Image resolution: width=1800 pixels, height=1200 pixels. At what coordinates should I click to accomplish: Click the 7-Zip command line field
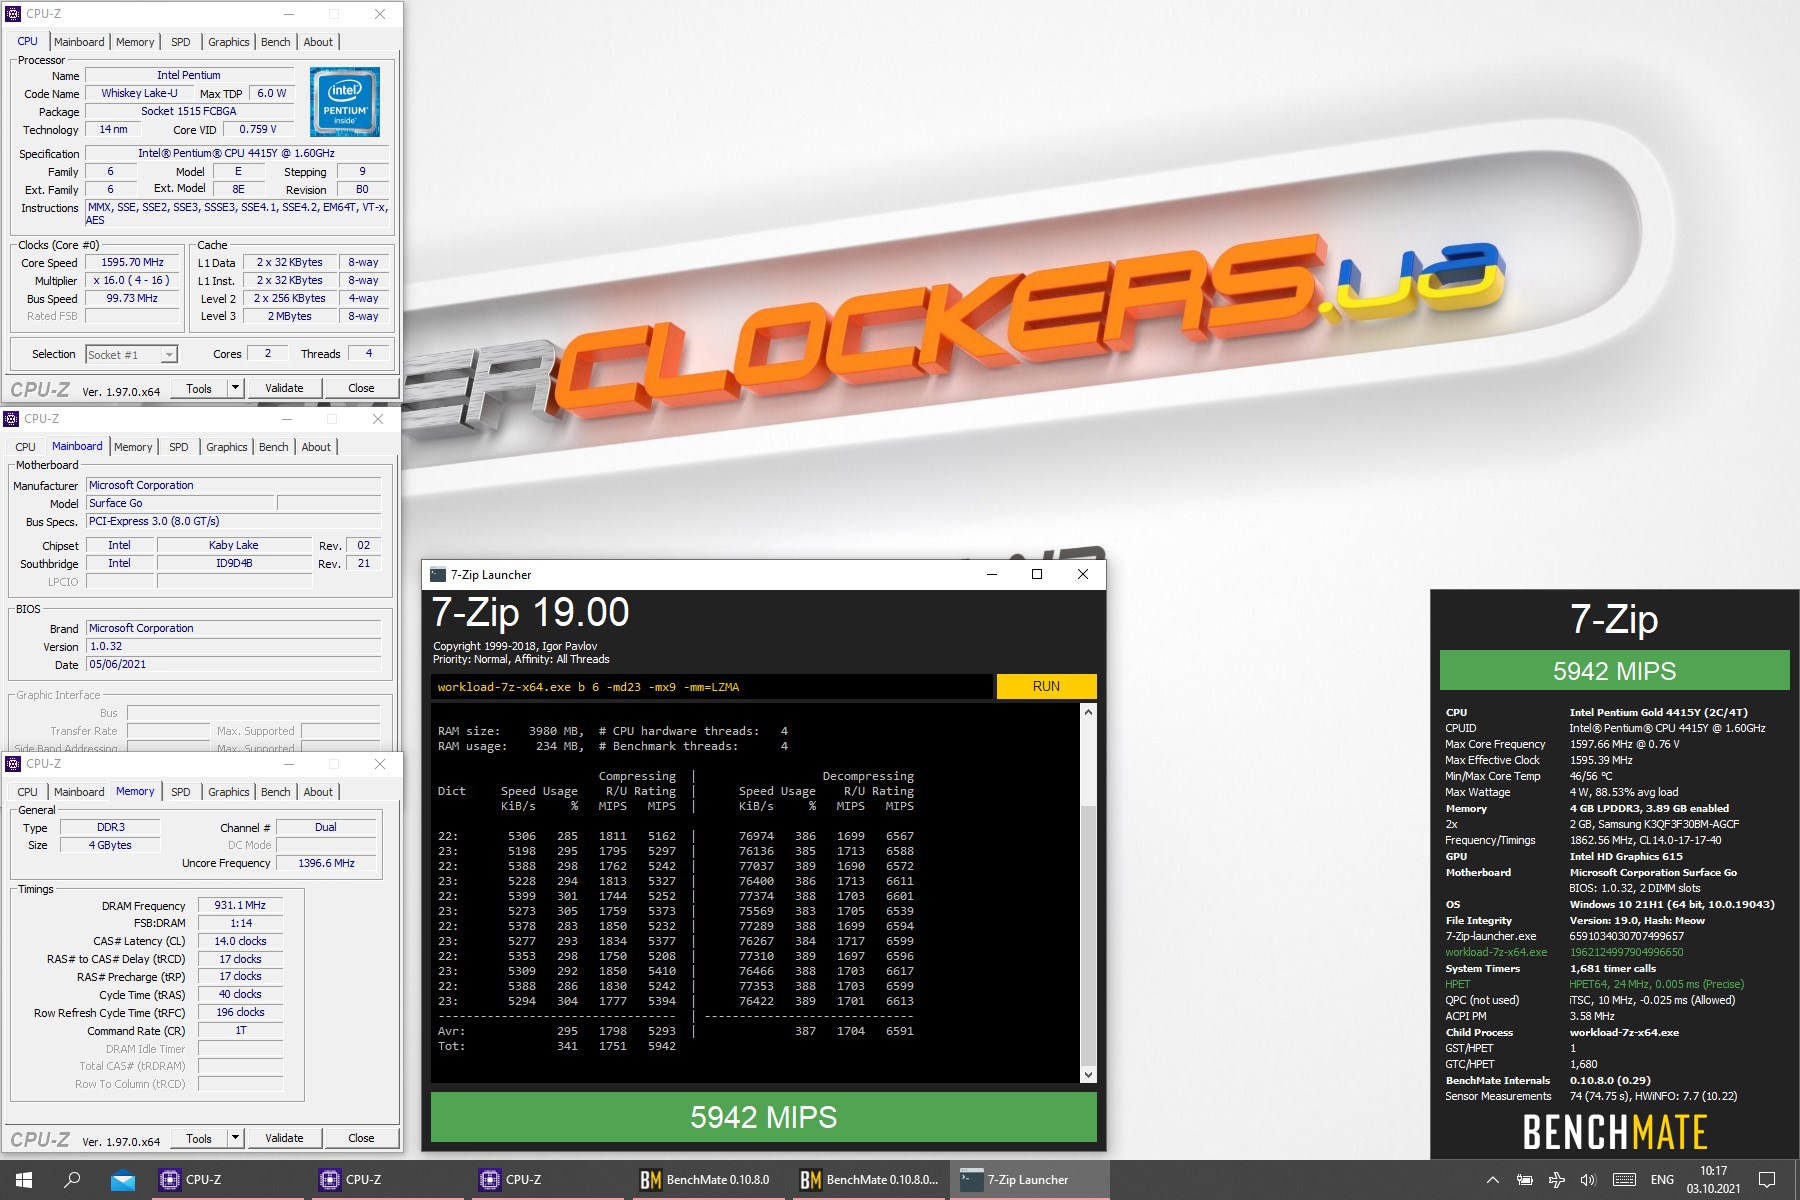pyautogui.click(x=712, y=686)
